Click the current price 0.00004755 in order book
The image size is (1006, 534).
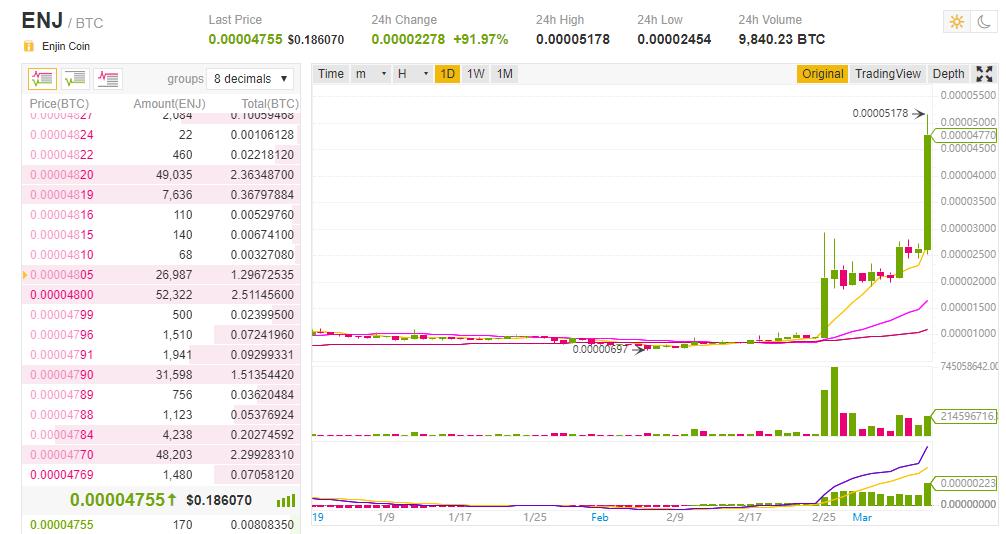pos(118,500)
